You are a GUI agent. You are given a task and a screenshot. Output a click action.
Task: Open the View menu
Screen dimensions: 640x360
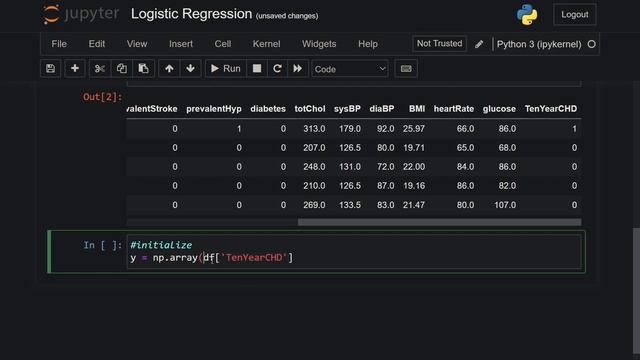(x=137, y=44)
